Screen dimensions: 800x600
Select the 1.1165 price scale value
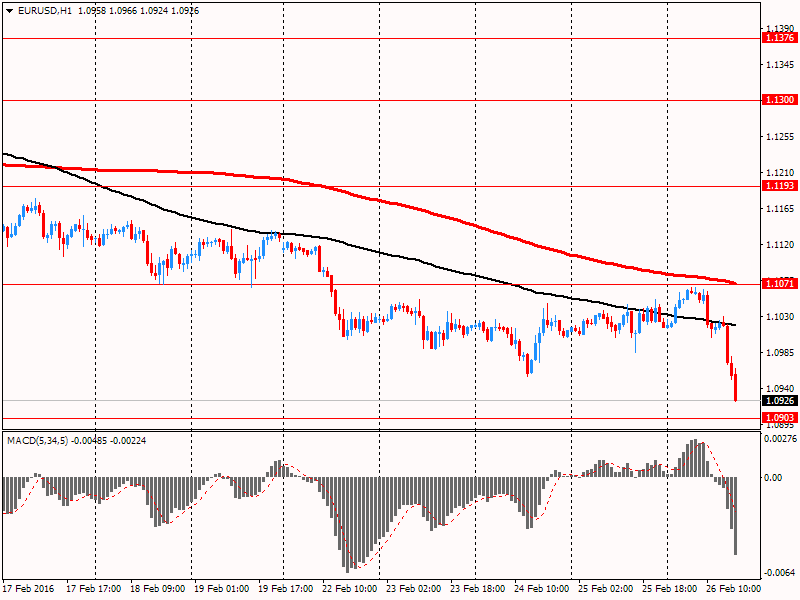(780, 209)
